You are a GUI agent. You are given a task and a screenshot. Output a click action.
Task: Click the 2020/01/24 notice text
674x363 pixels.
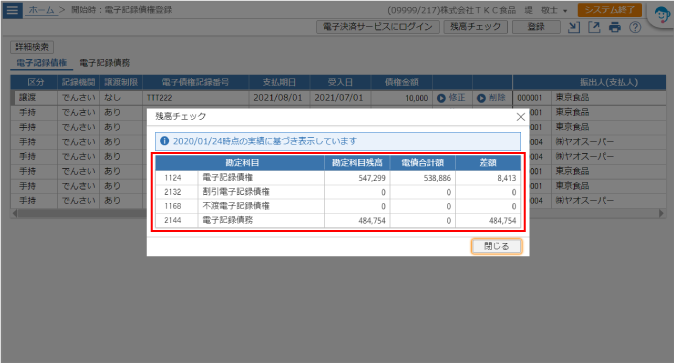pyautogui.click(x=265, y=141)
